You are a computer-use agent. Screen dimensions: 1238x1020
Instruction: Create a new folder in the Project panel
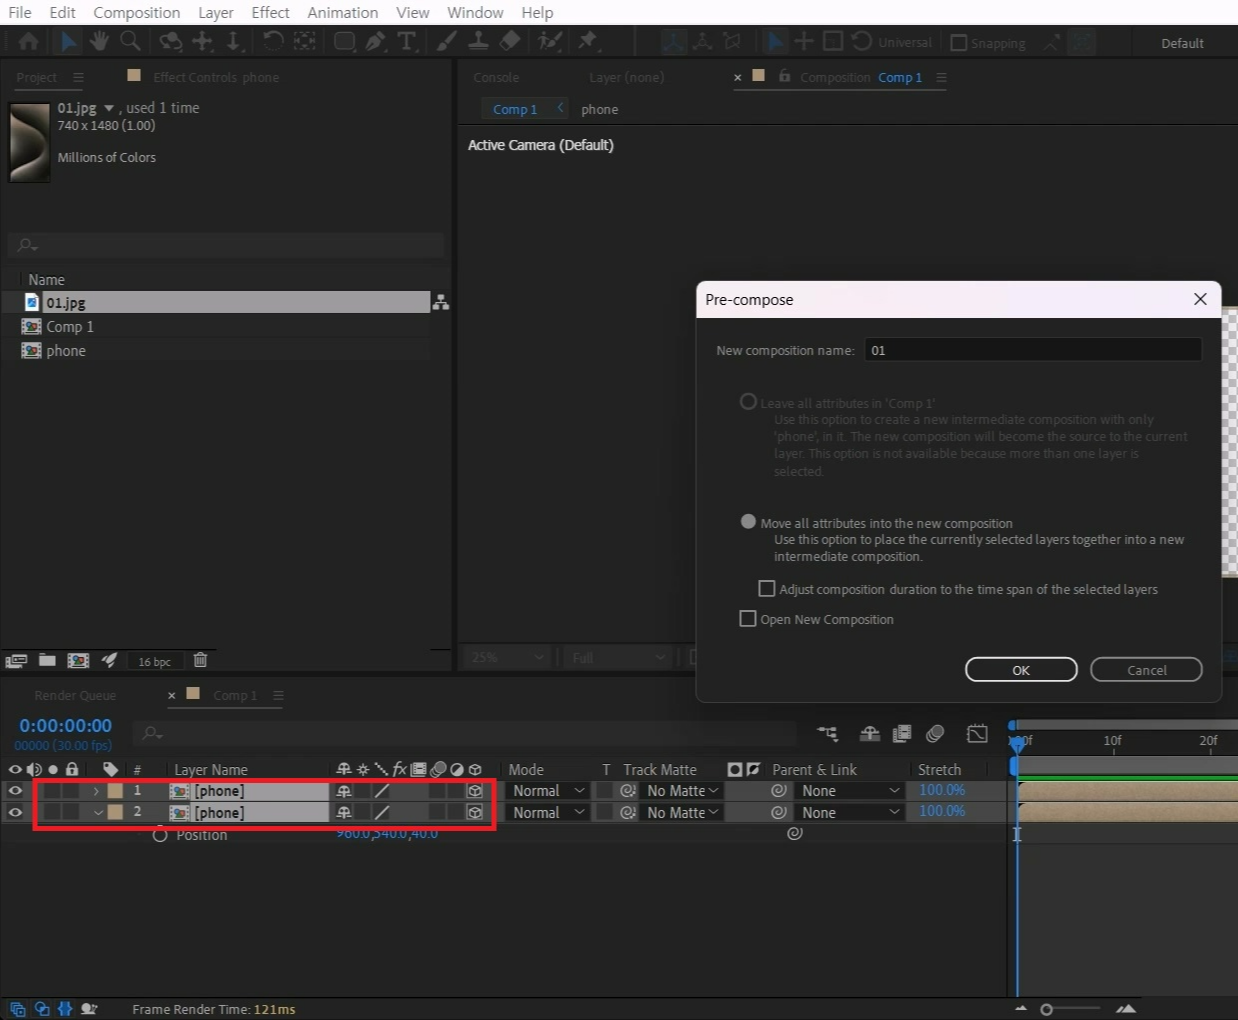coord(47,660)
